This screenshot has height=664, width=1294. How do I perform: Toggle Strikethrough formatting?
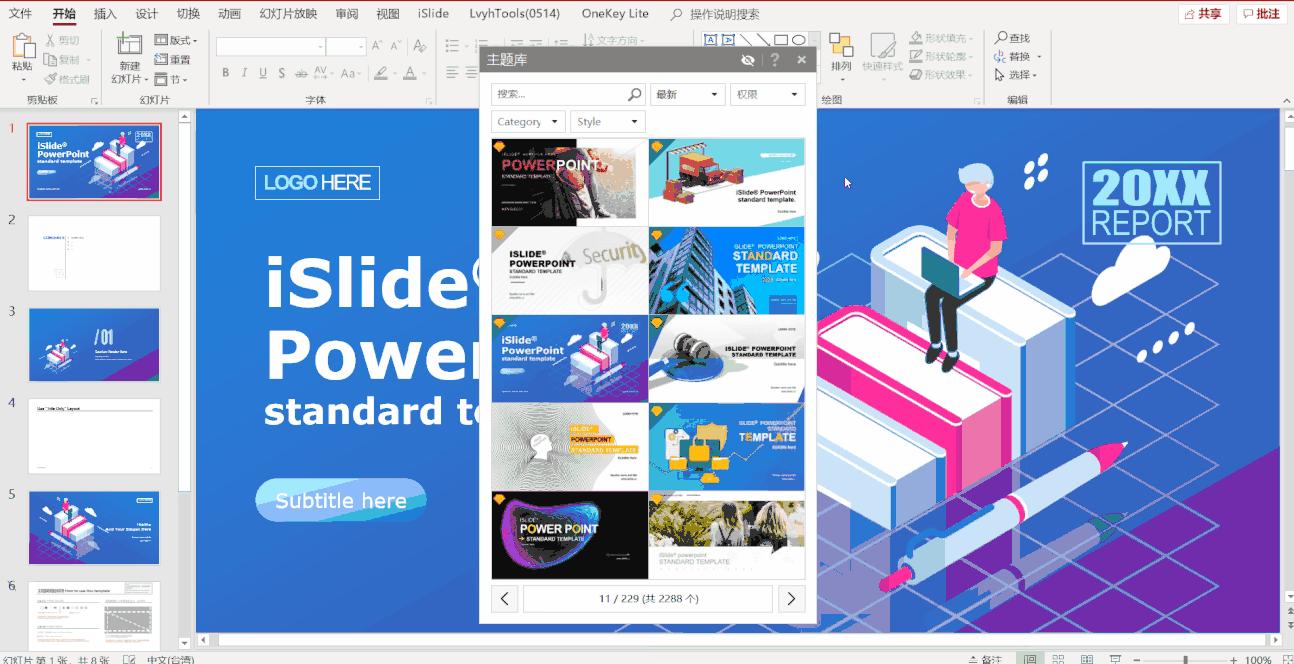click(x=301, y=73)
